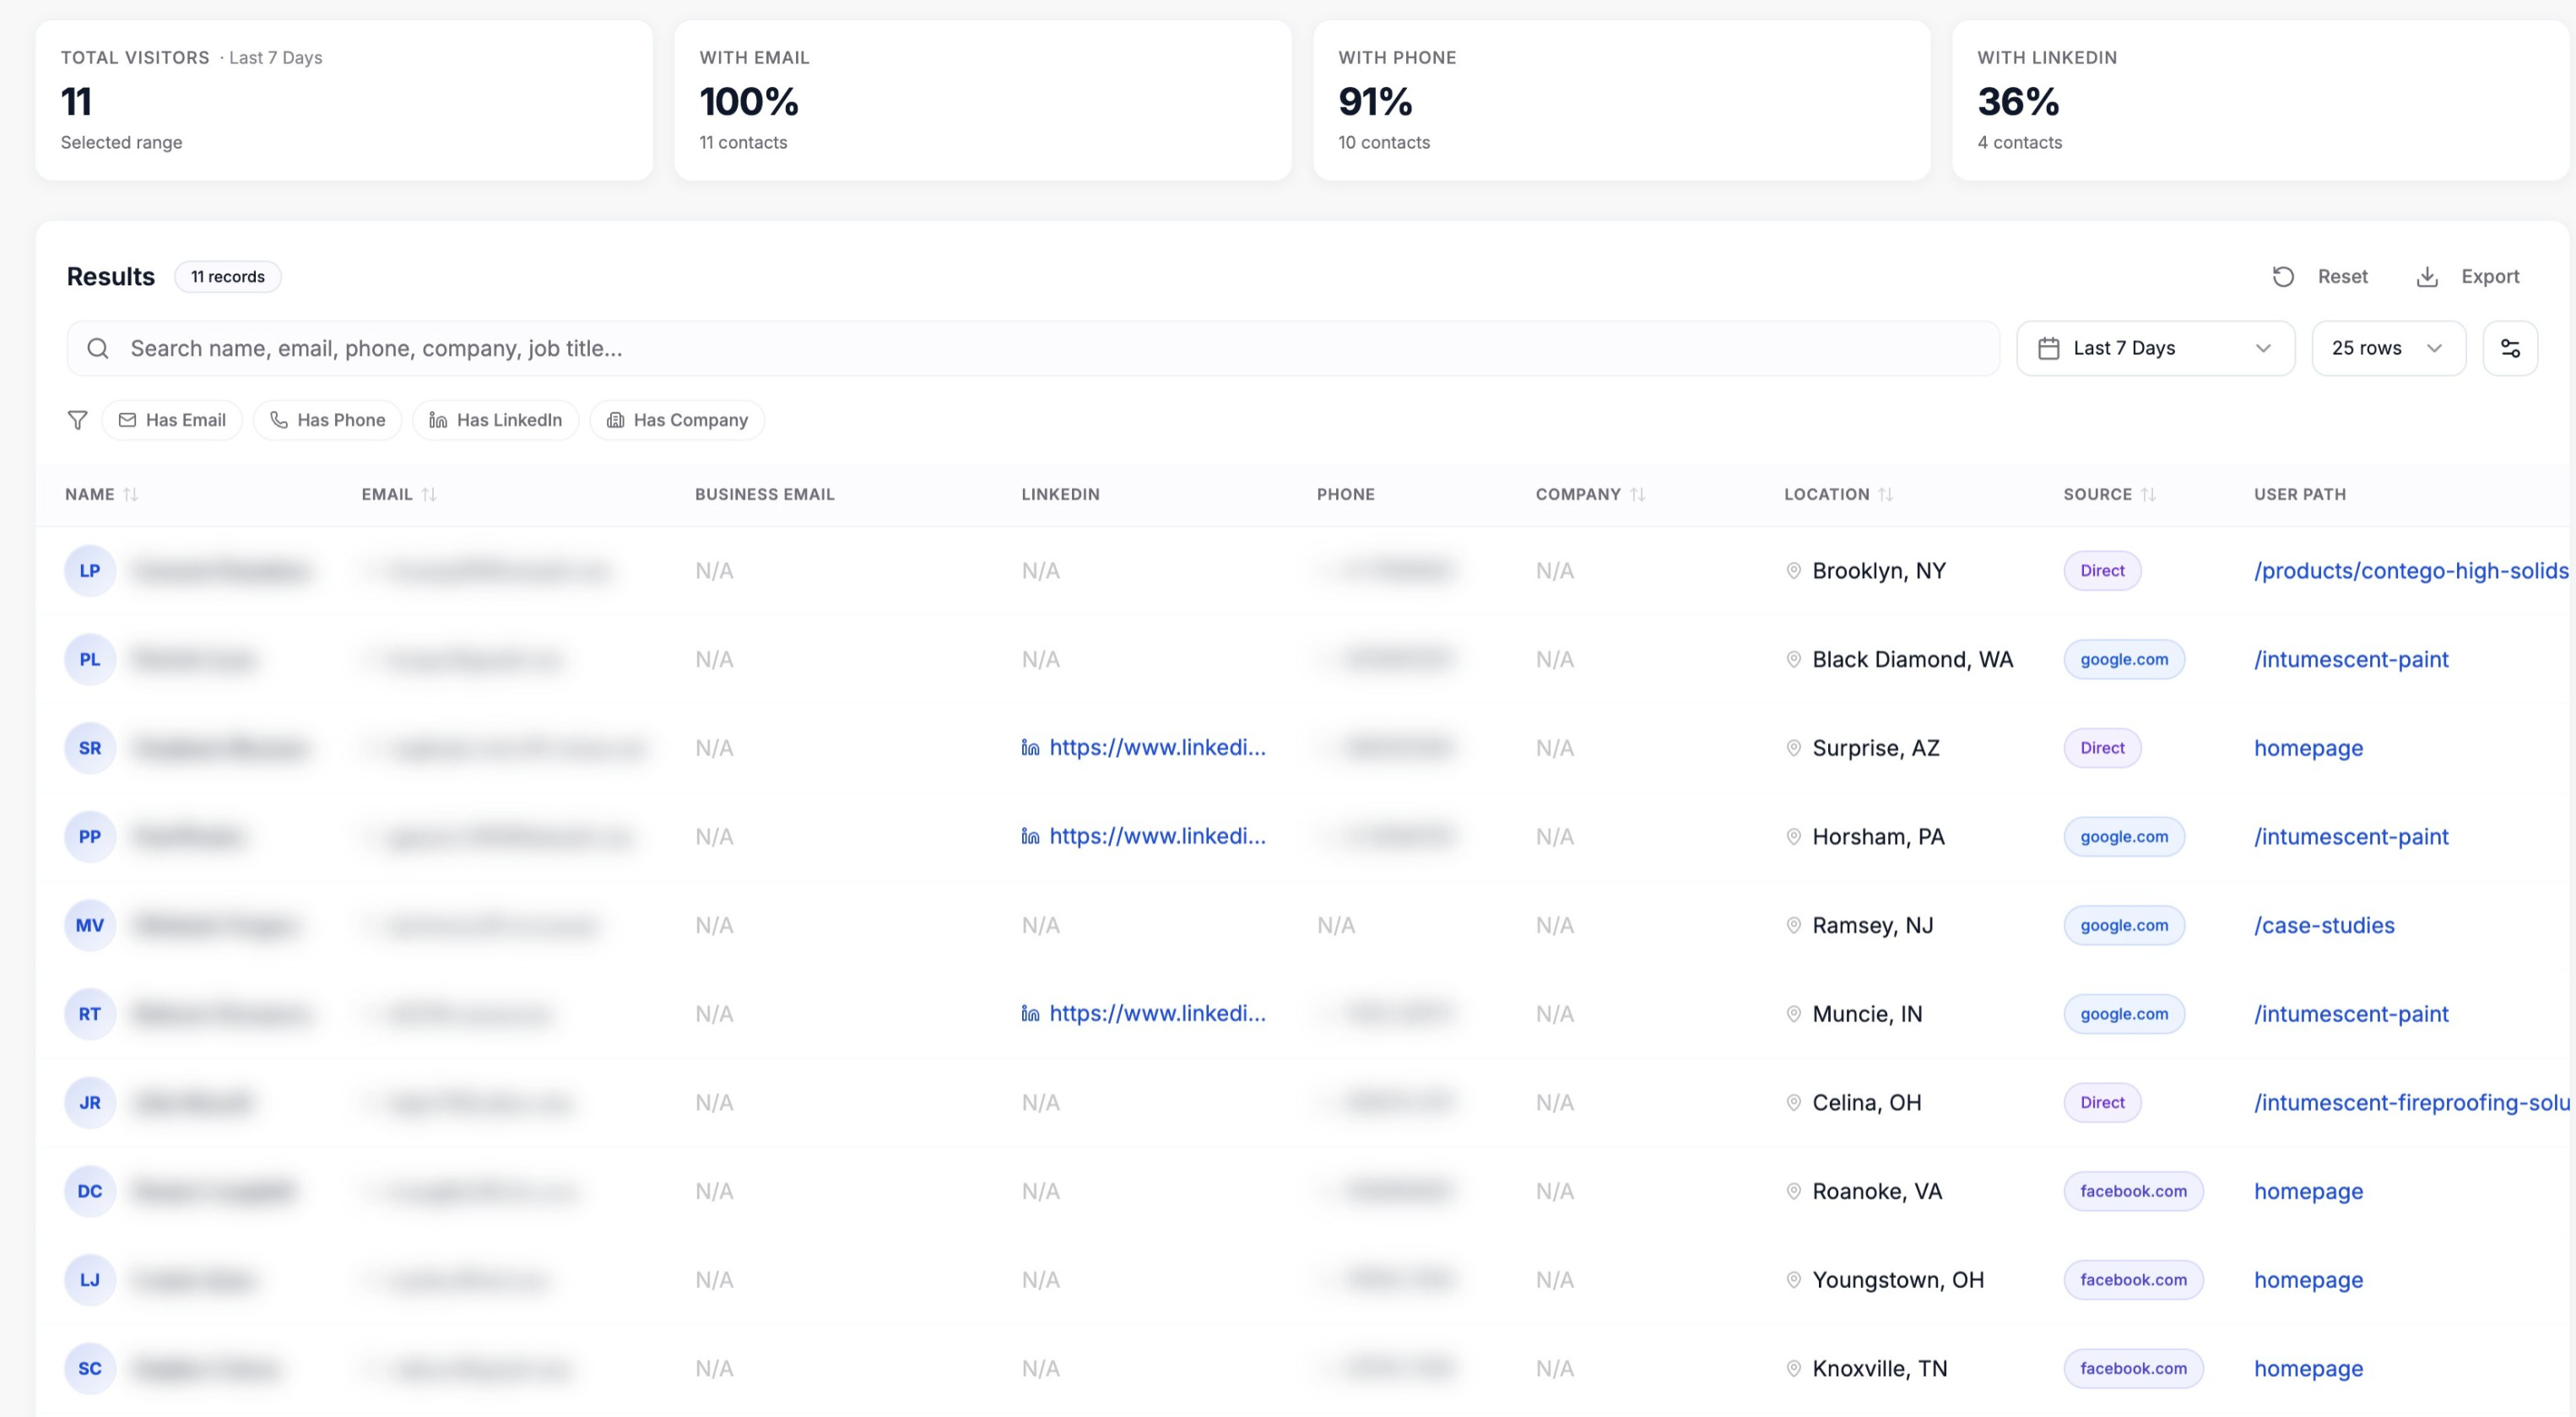This screenshot has height=1417, width=2576.
Task: Sort by Name column arrows
Action: [x=130, y=494]
